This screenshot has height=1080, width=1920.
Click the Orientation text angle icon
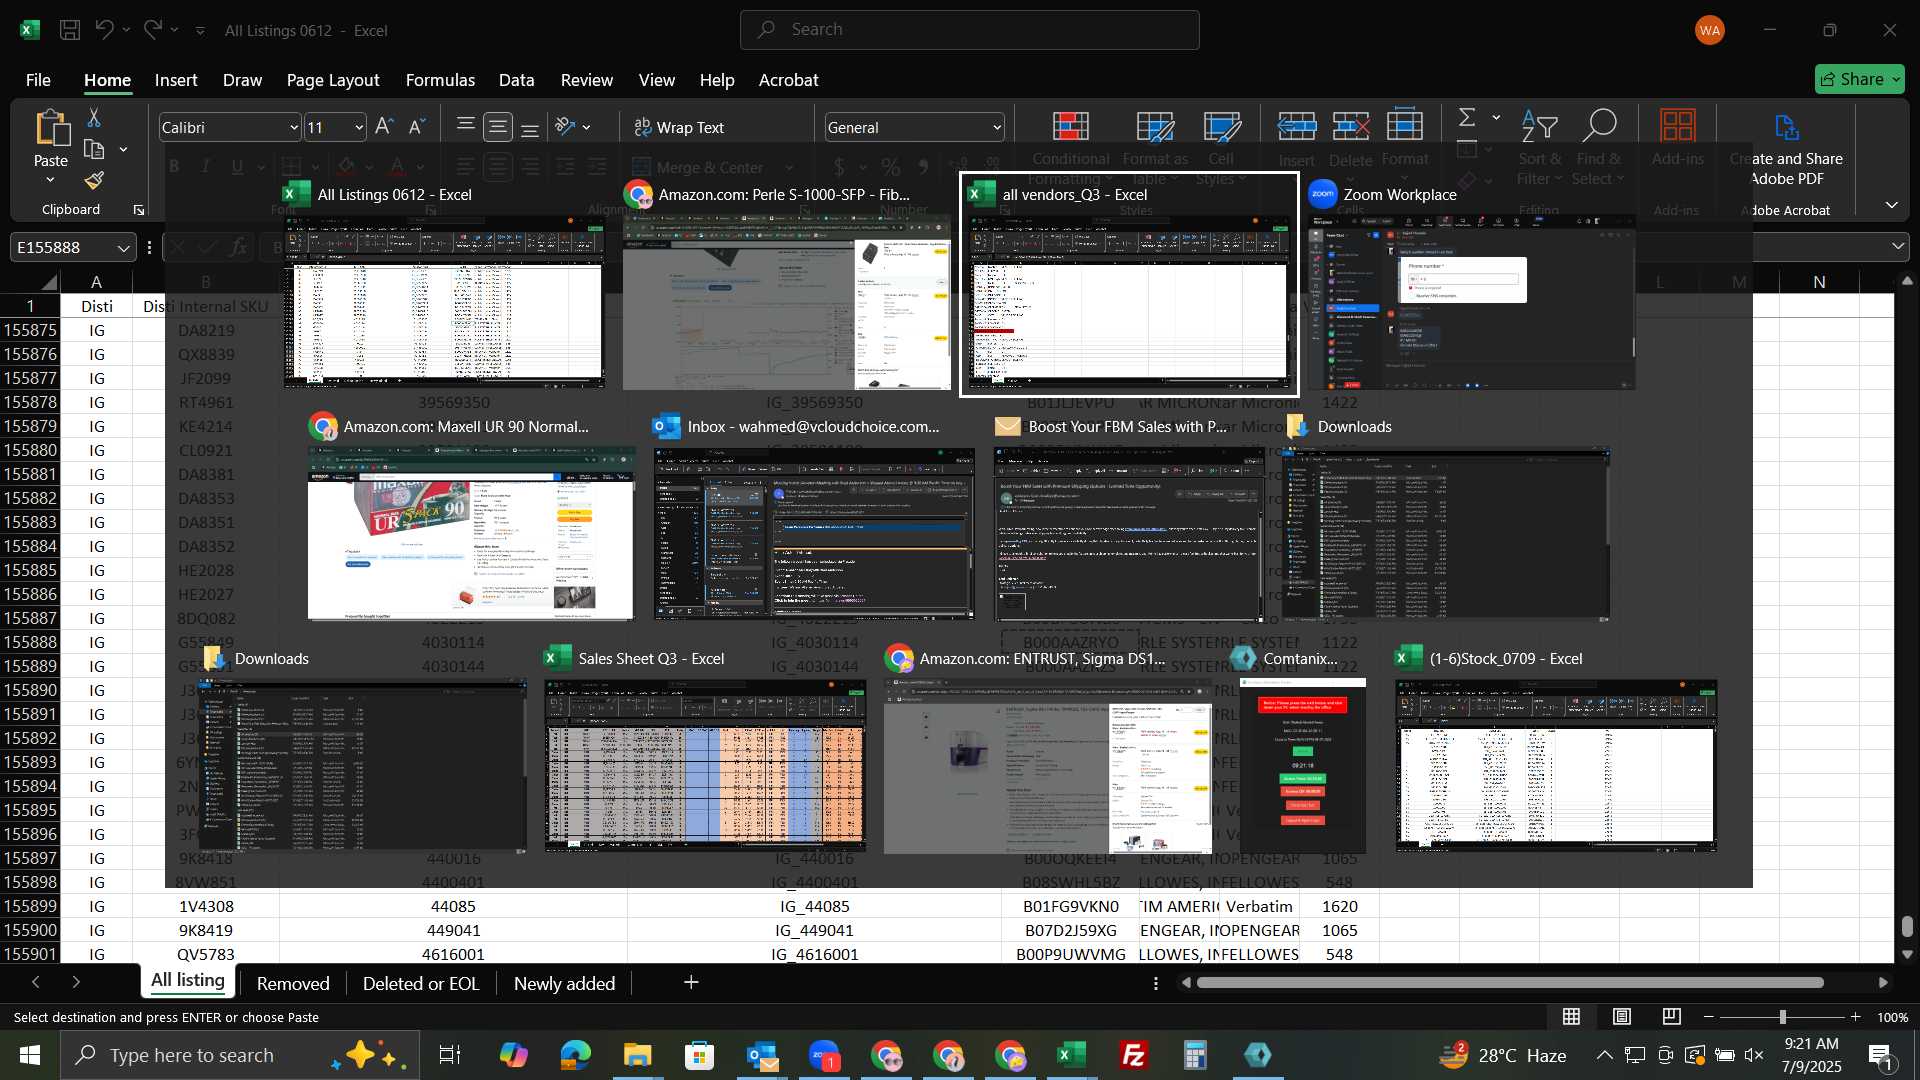(x=566, y=127)
